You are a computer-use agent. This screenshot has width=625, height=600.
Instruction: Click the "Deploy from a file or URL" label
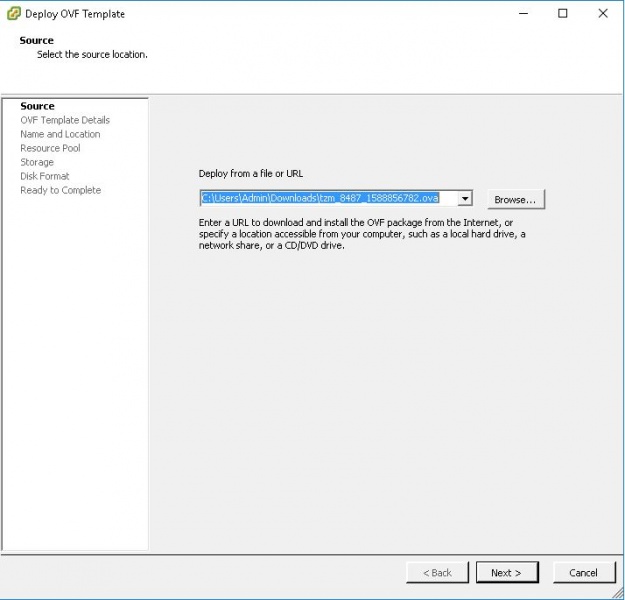tap(251, 174)
